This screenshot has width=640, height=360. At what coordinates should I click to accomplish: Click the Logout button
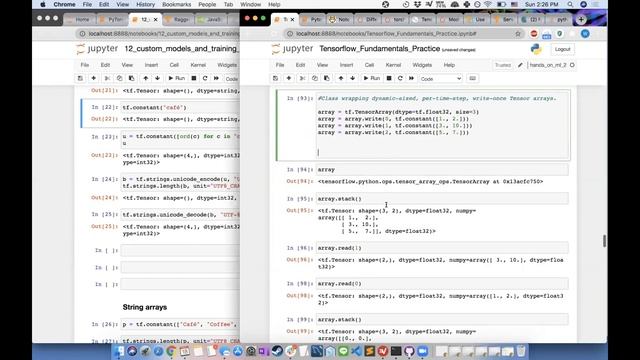pyautogui.click(x=562, y=49)
